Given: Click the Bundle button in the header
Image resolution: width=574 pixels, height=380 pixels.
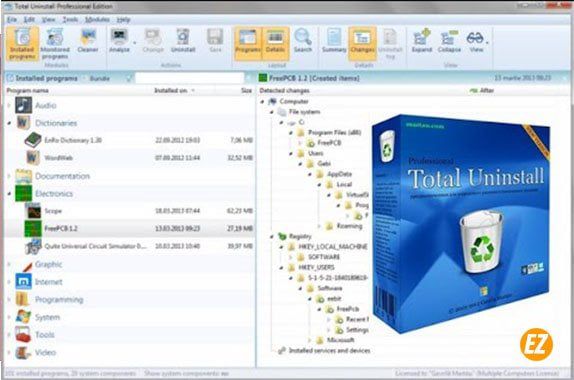Looking at the screenshot, I should 100,78.
